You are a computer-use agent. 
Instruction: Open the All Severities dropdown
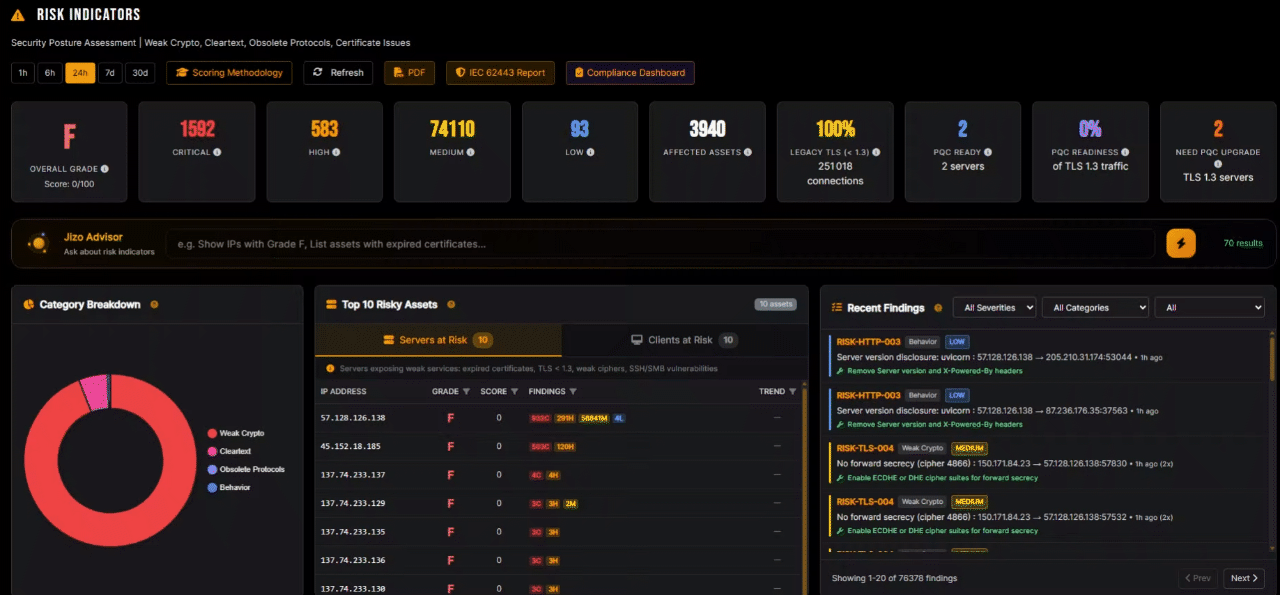(993, 308)
